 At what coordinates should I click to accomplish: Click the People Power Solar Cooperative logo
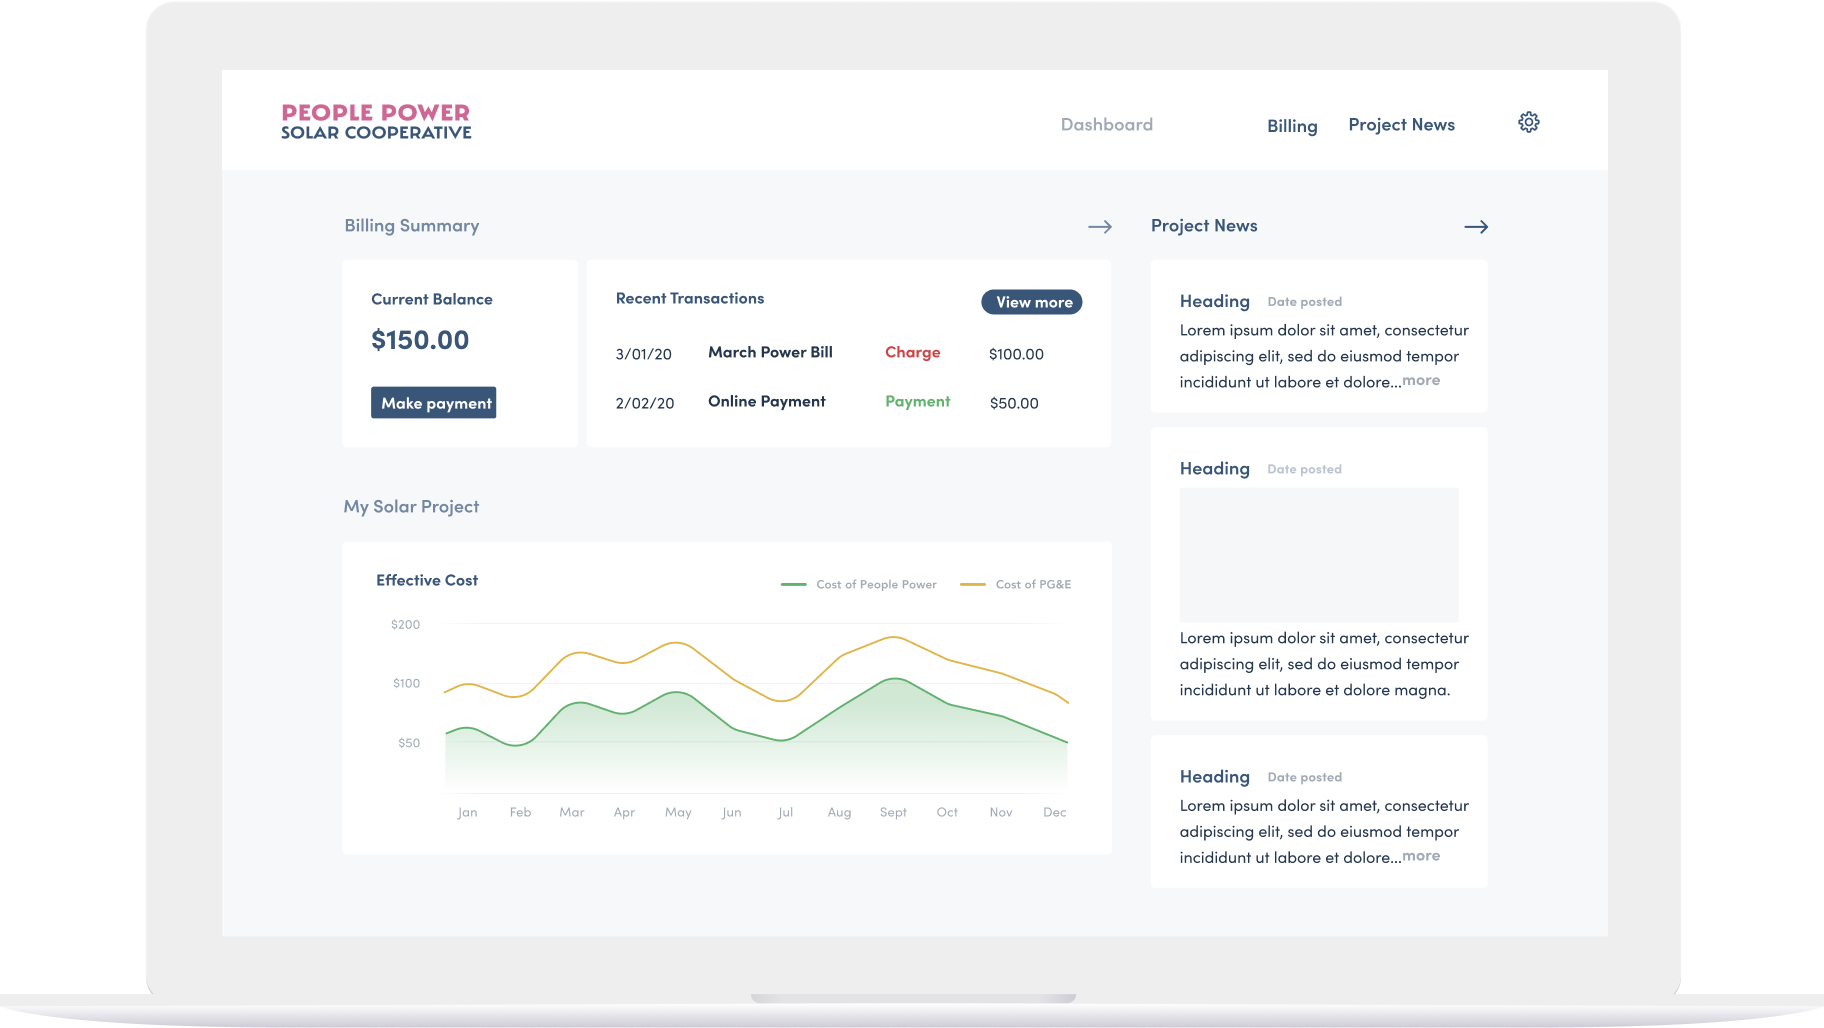(376, 121)
